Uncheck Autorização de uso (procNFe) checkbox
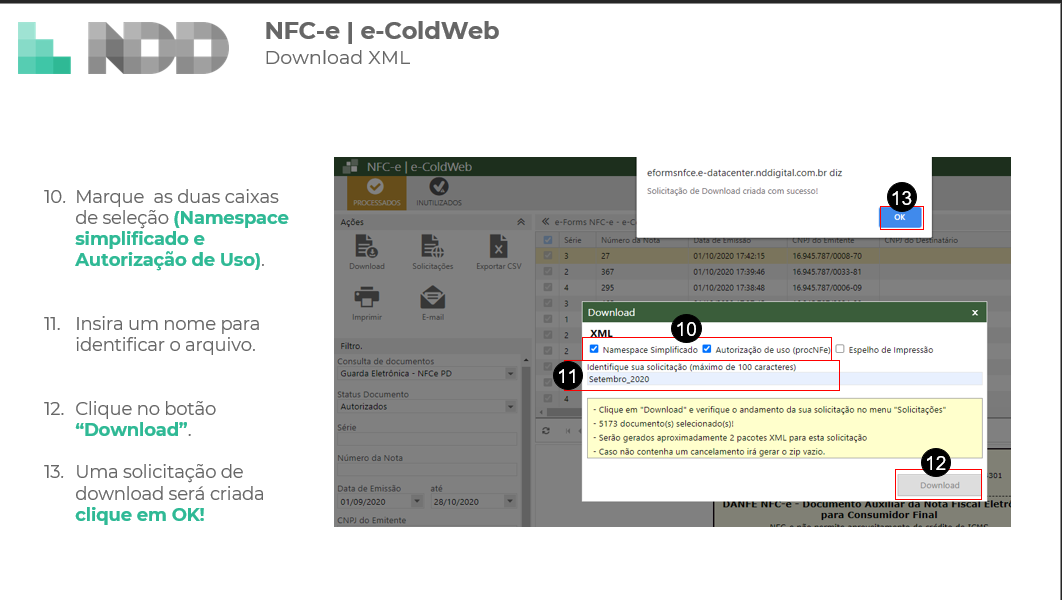 pyautogui.click(x=706, y=349)
